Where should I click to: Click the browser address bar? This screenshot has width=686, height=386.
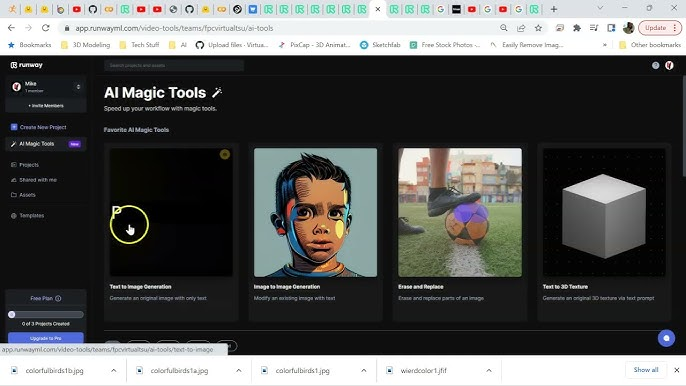coord(280,28)
